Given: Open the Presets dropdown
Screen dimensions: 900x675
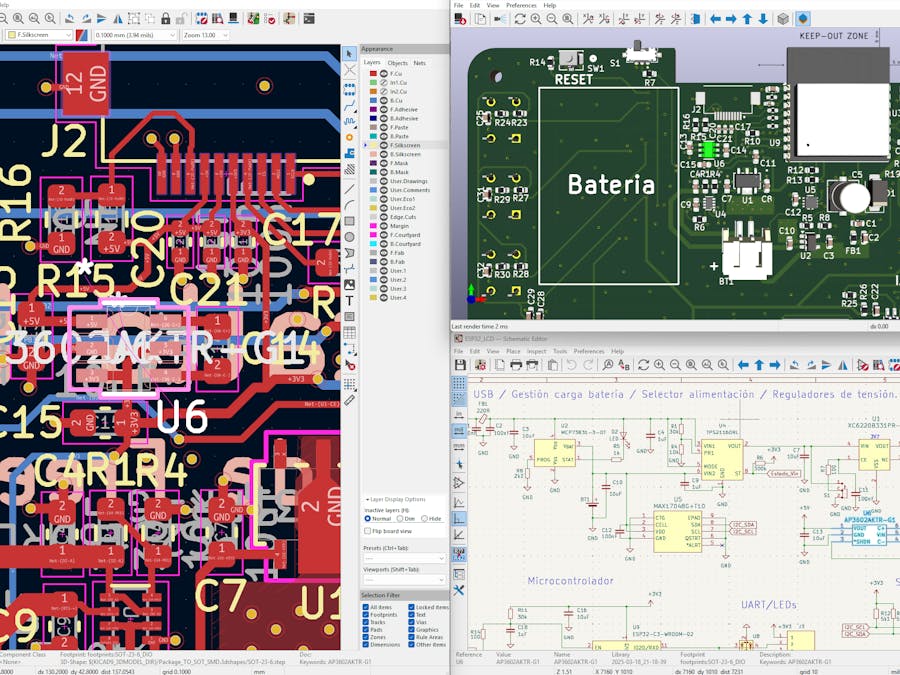Looking at the screenshot, I should [x=404, y=558].
